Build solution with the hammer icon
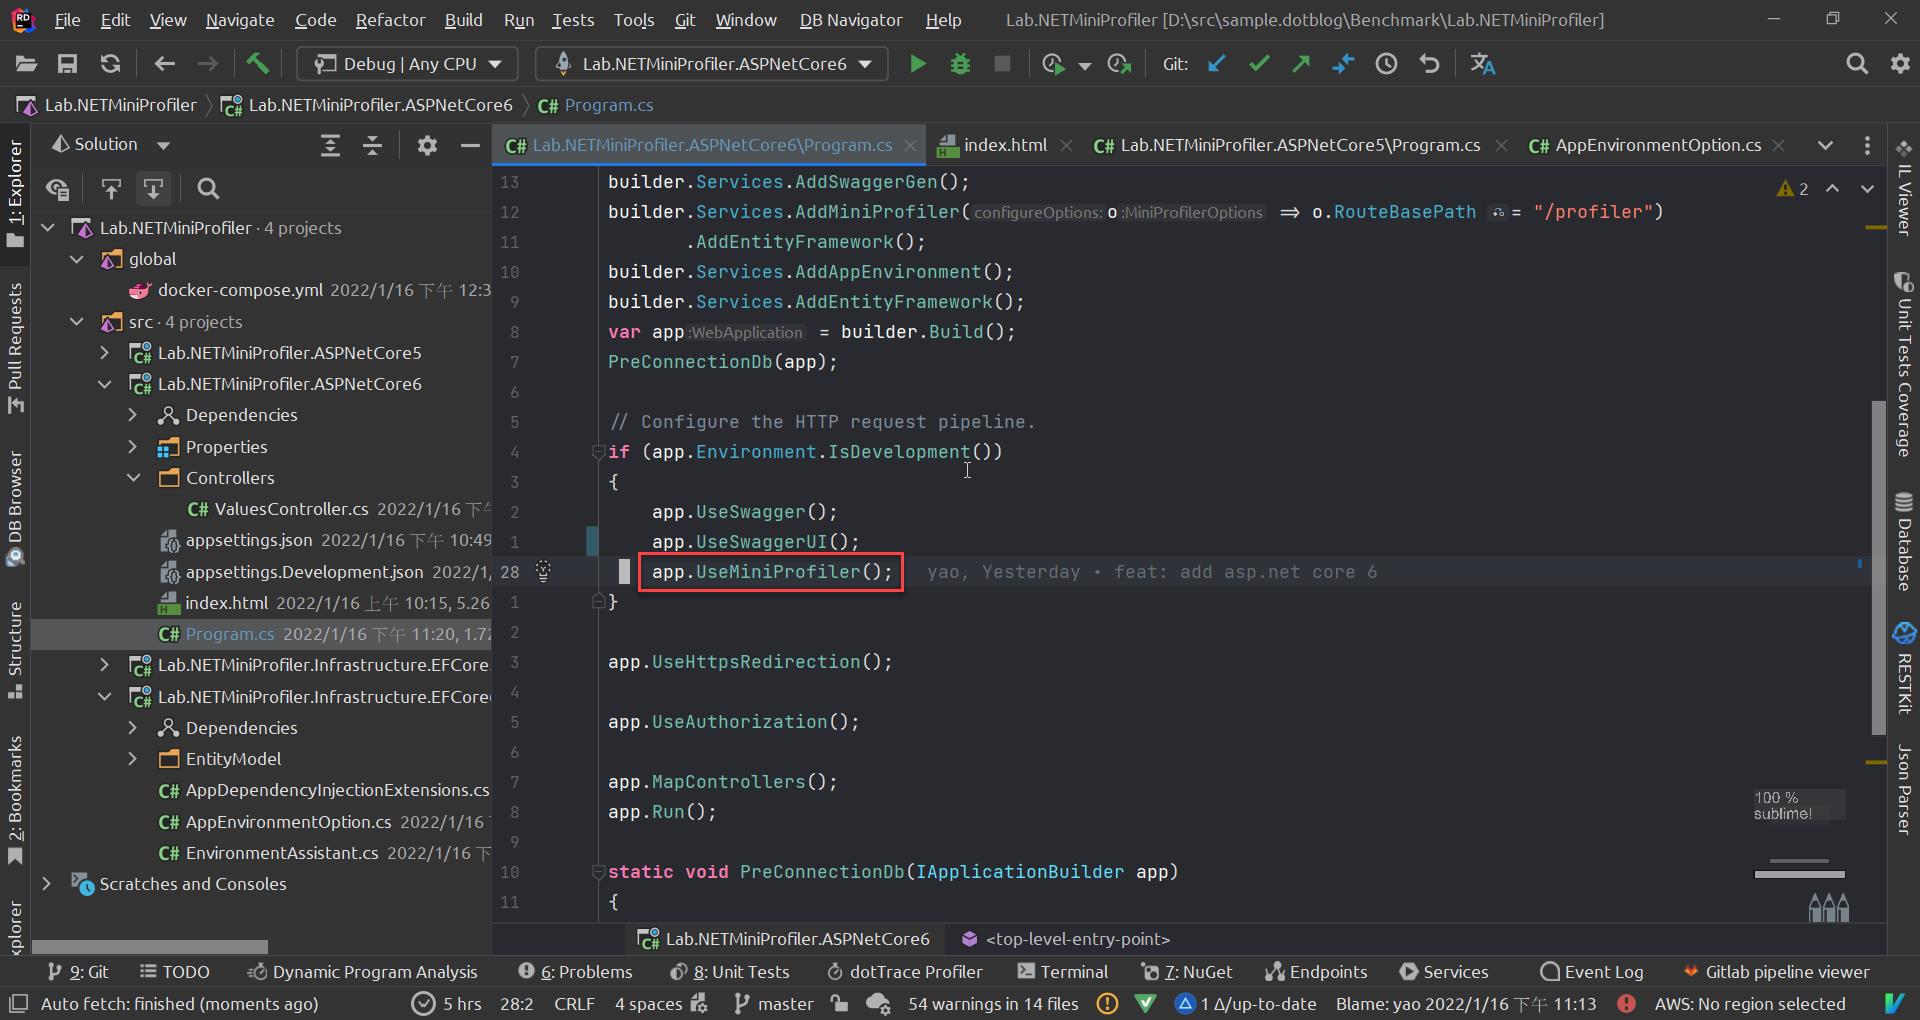This screenshot has width=1920, height=1020. (258, 64)
